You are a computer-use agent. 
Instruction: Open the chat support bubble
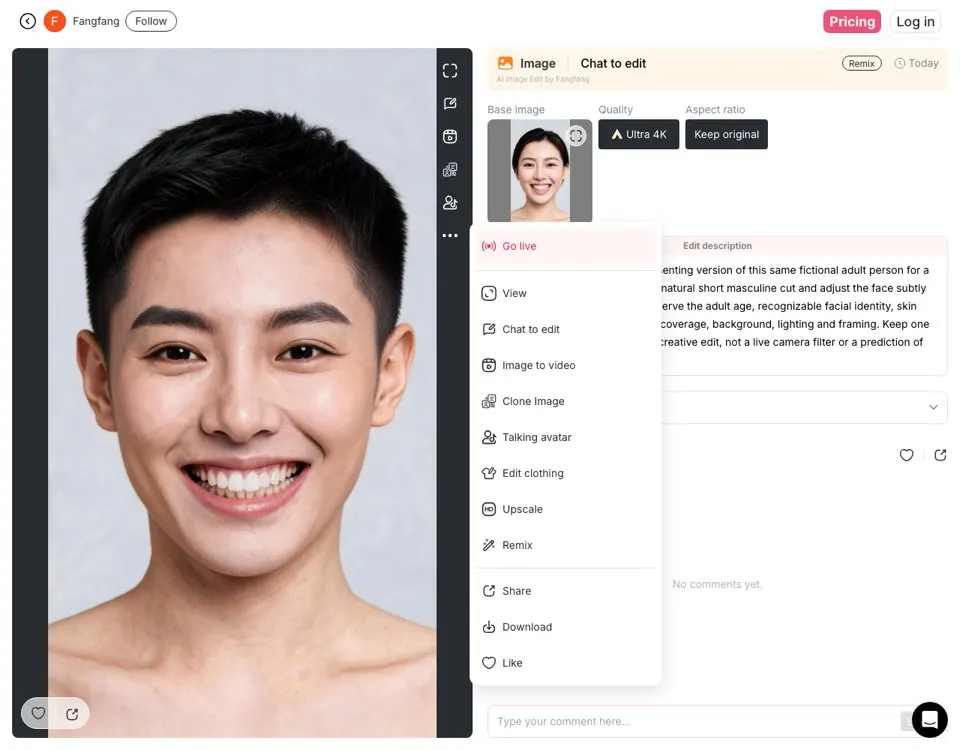coord(929,720)
